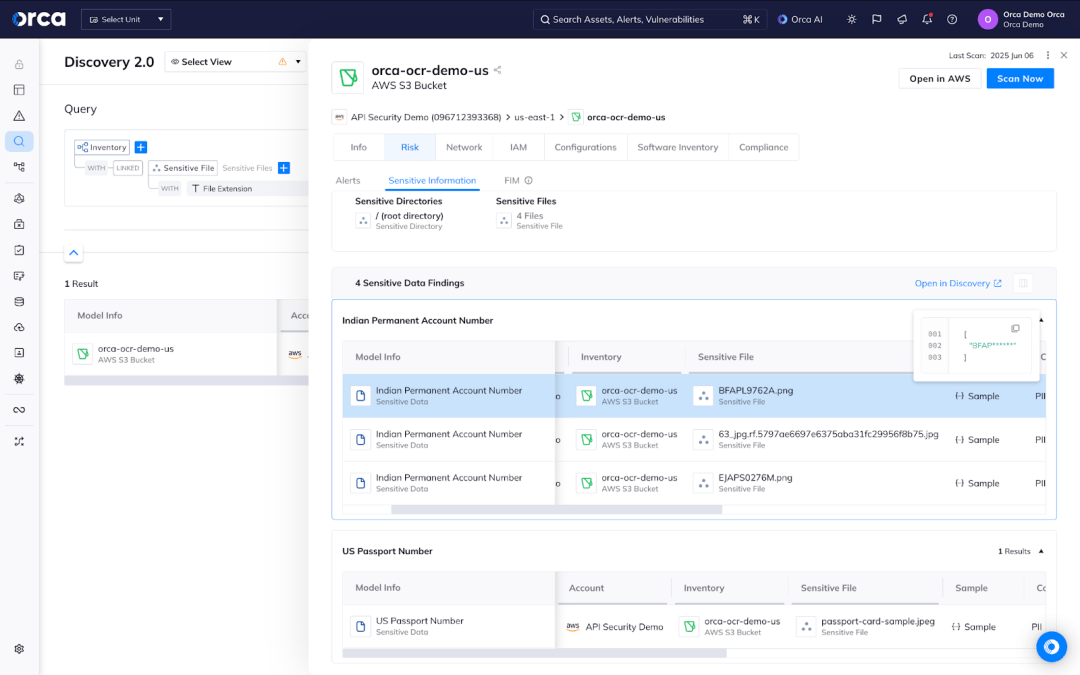Viewport: 1080px width, 675px height.
Task: Click Sample in the passport-card-sample.jpeg row
Action: [x=973, y=627]
